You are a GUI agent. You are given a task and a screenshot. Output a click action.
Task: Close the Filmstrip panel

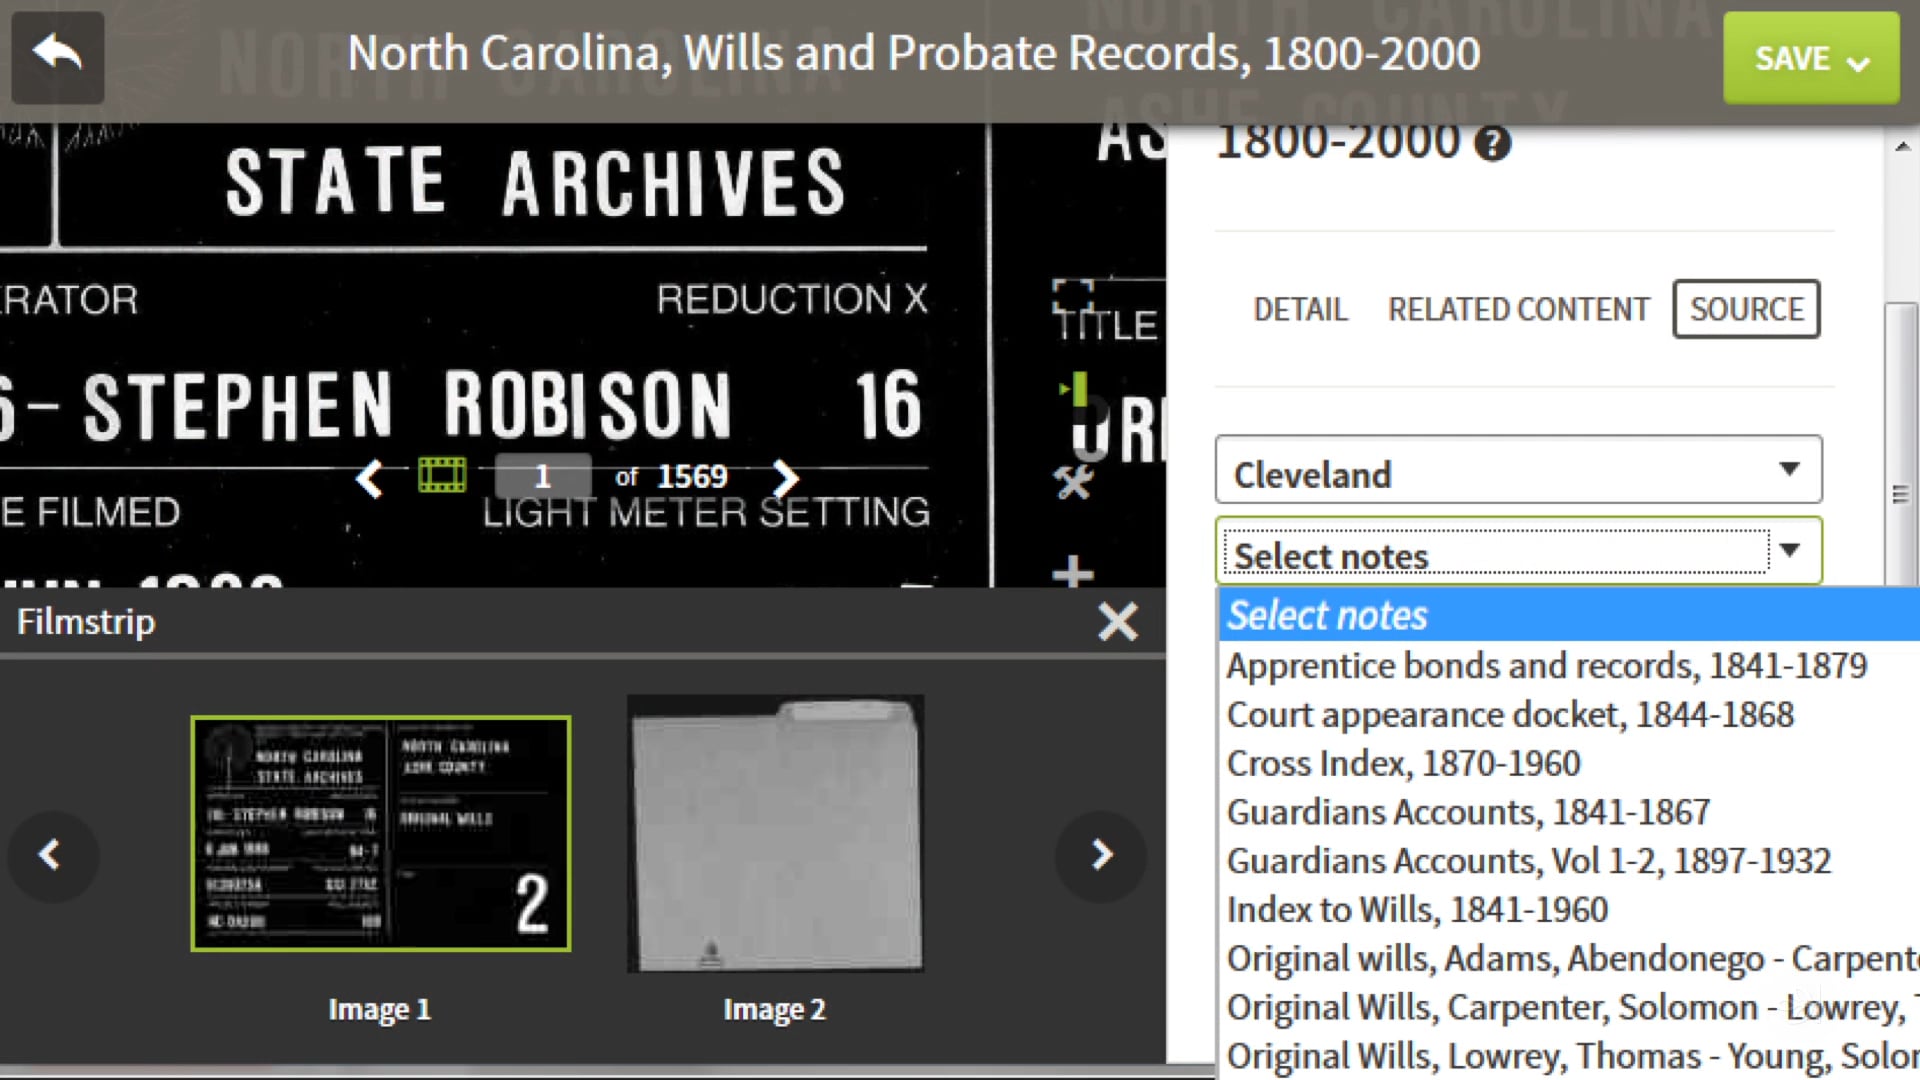click(x=1118, y=621)
